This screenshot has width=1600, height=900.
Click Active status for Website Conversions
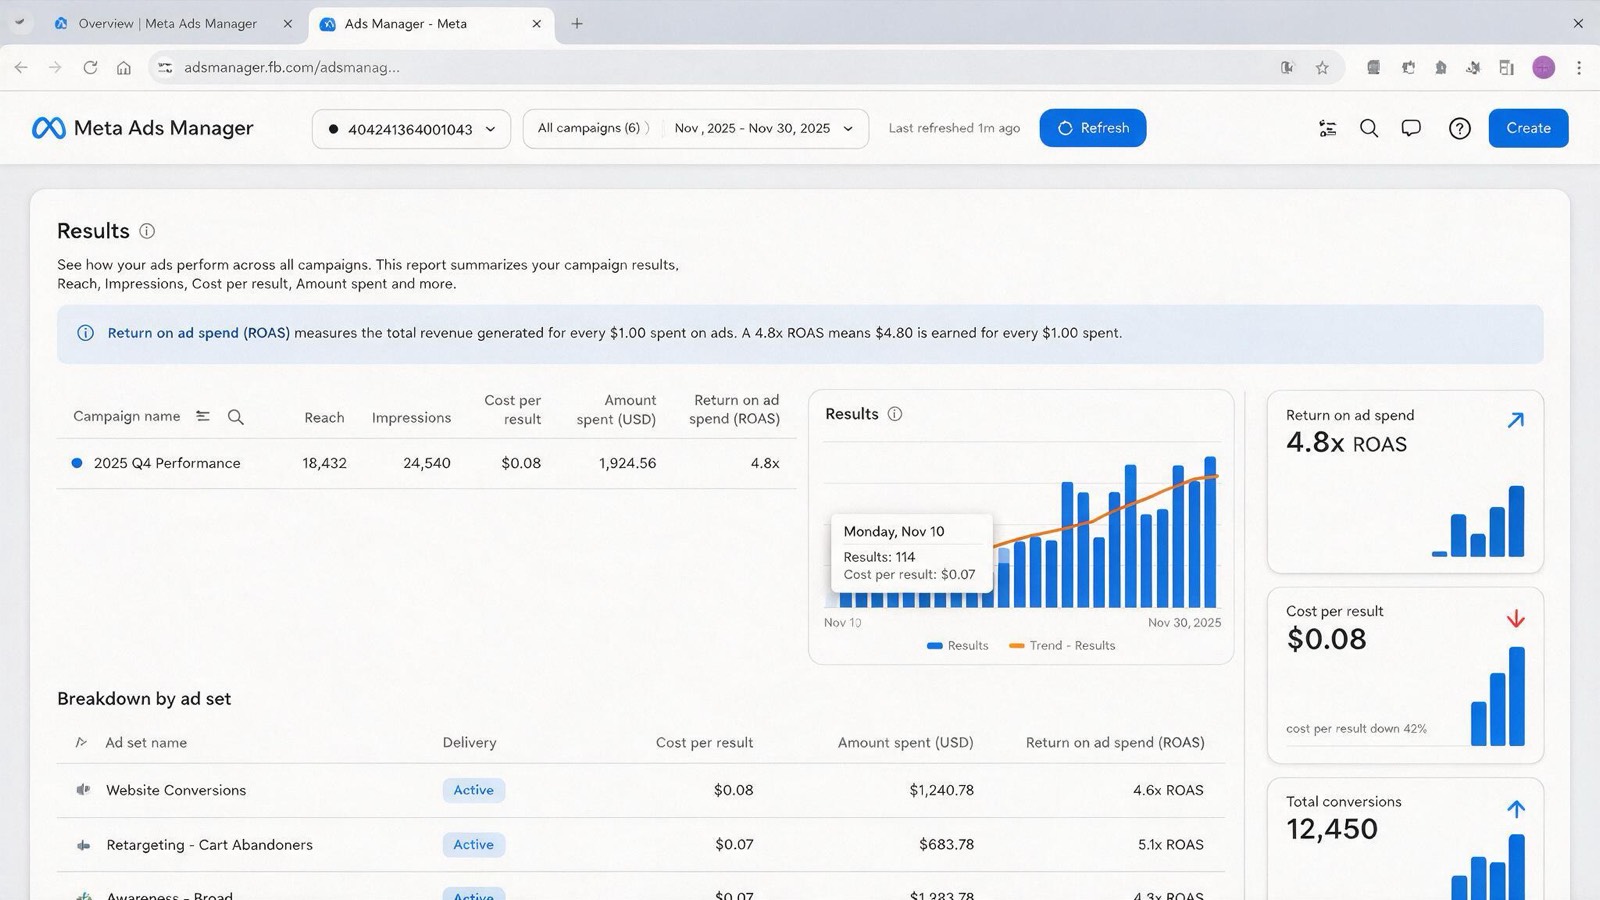click(474, 790)
